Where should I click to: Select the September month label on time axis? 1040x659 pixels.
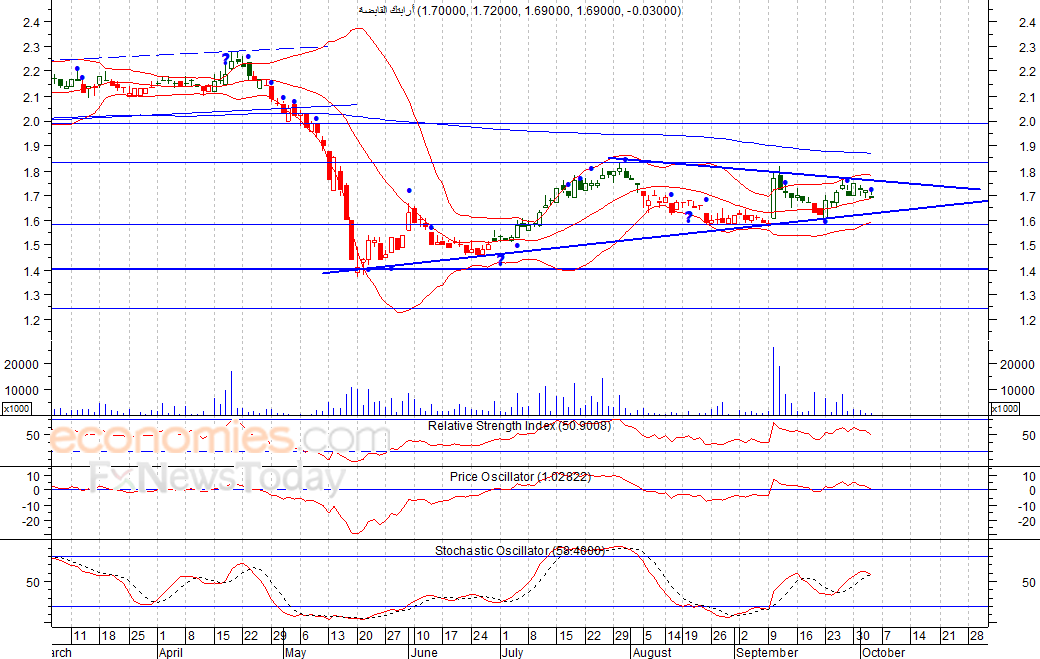tap(767, 652)
